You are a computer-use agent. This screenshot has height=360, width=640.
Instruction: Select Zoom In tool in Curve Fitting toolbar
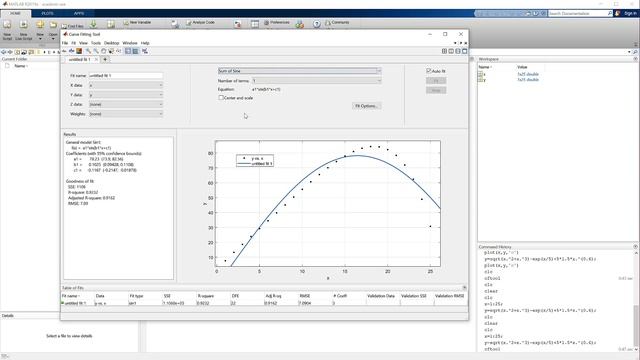88,51
